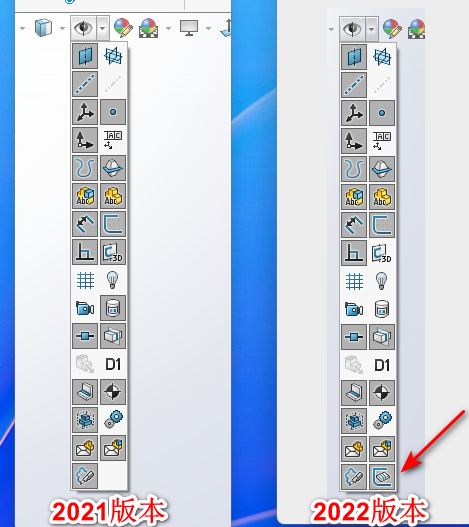Enable View Decals in right 2022 flyout
The height and width of the screenshot is (527, 469).
point(382,309)
